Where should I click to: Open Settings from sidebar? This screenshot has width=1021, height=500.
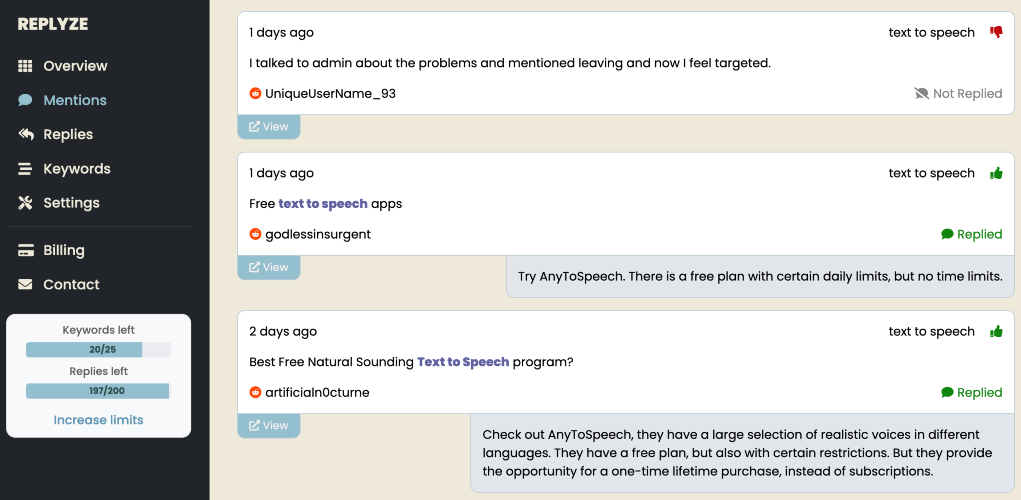[71, 203]
